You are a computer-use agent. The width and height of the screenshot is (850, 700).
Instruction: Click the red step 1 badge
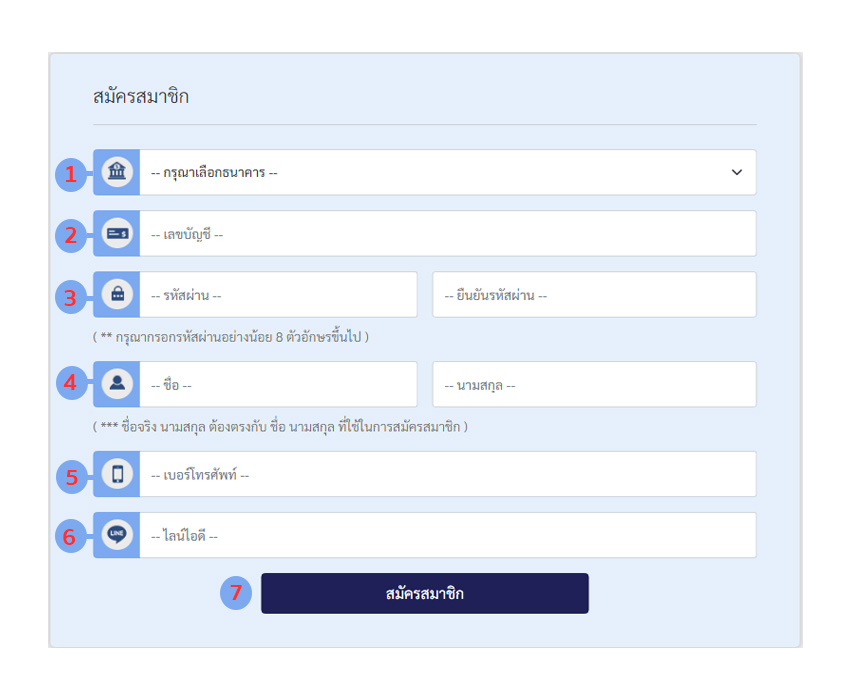point(71,175)
